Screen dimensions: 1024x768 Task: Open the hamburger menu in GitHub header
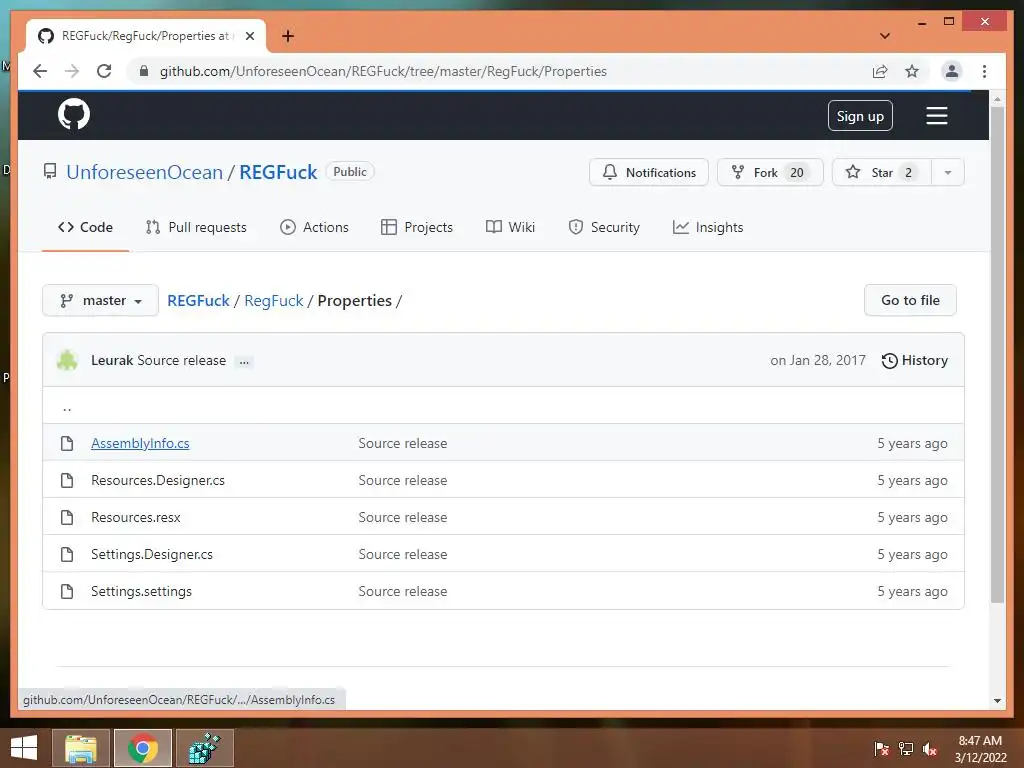936,116
